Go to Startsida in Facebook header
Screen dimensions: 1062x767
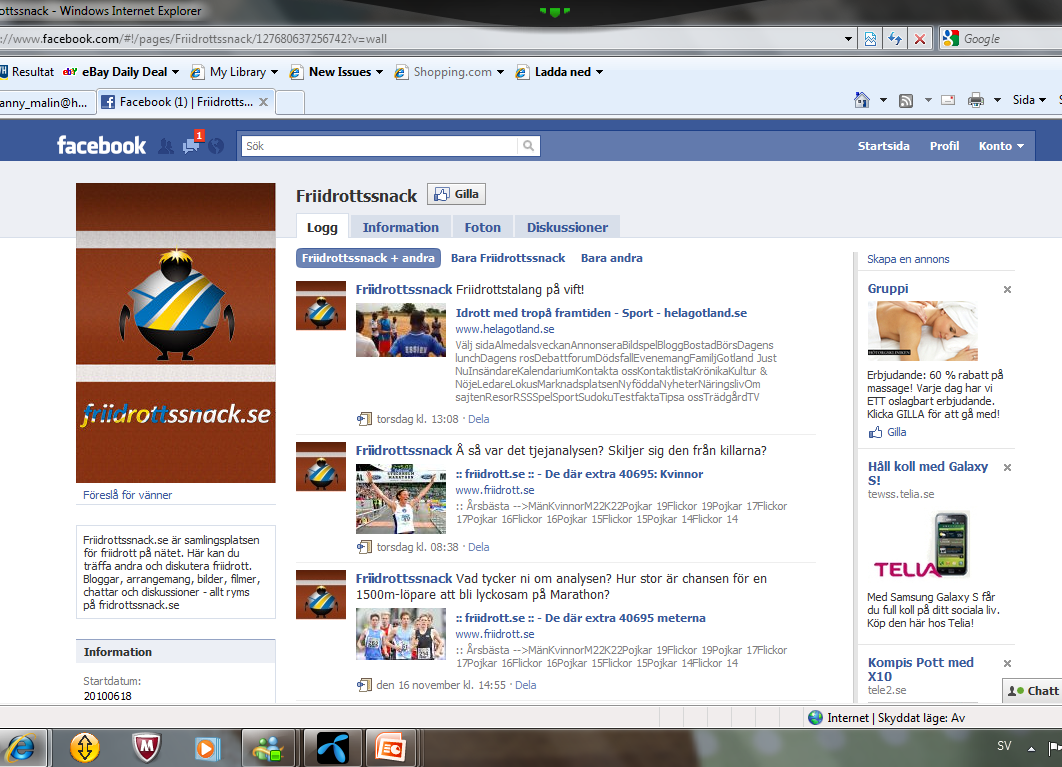[883, 146]
